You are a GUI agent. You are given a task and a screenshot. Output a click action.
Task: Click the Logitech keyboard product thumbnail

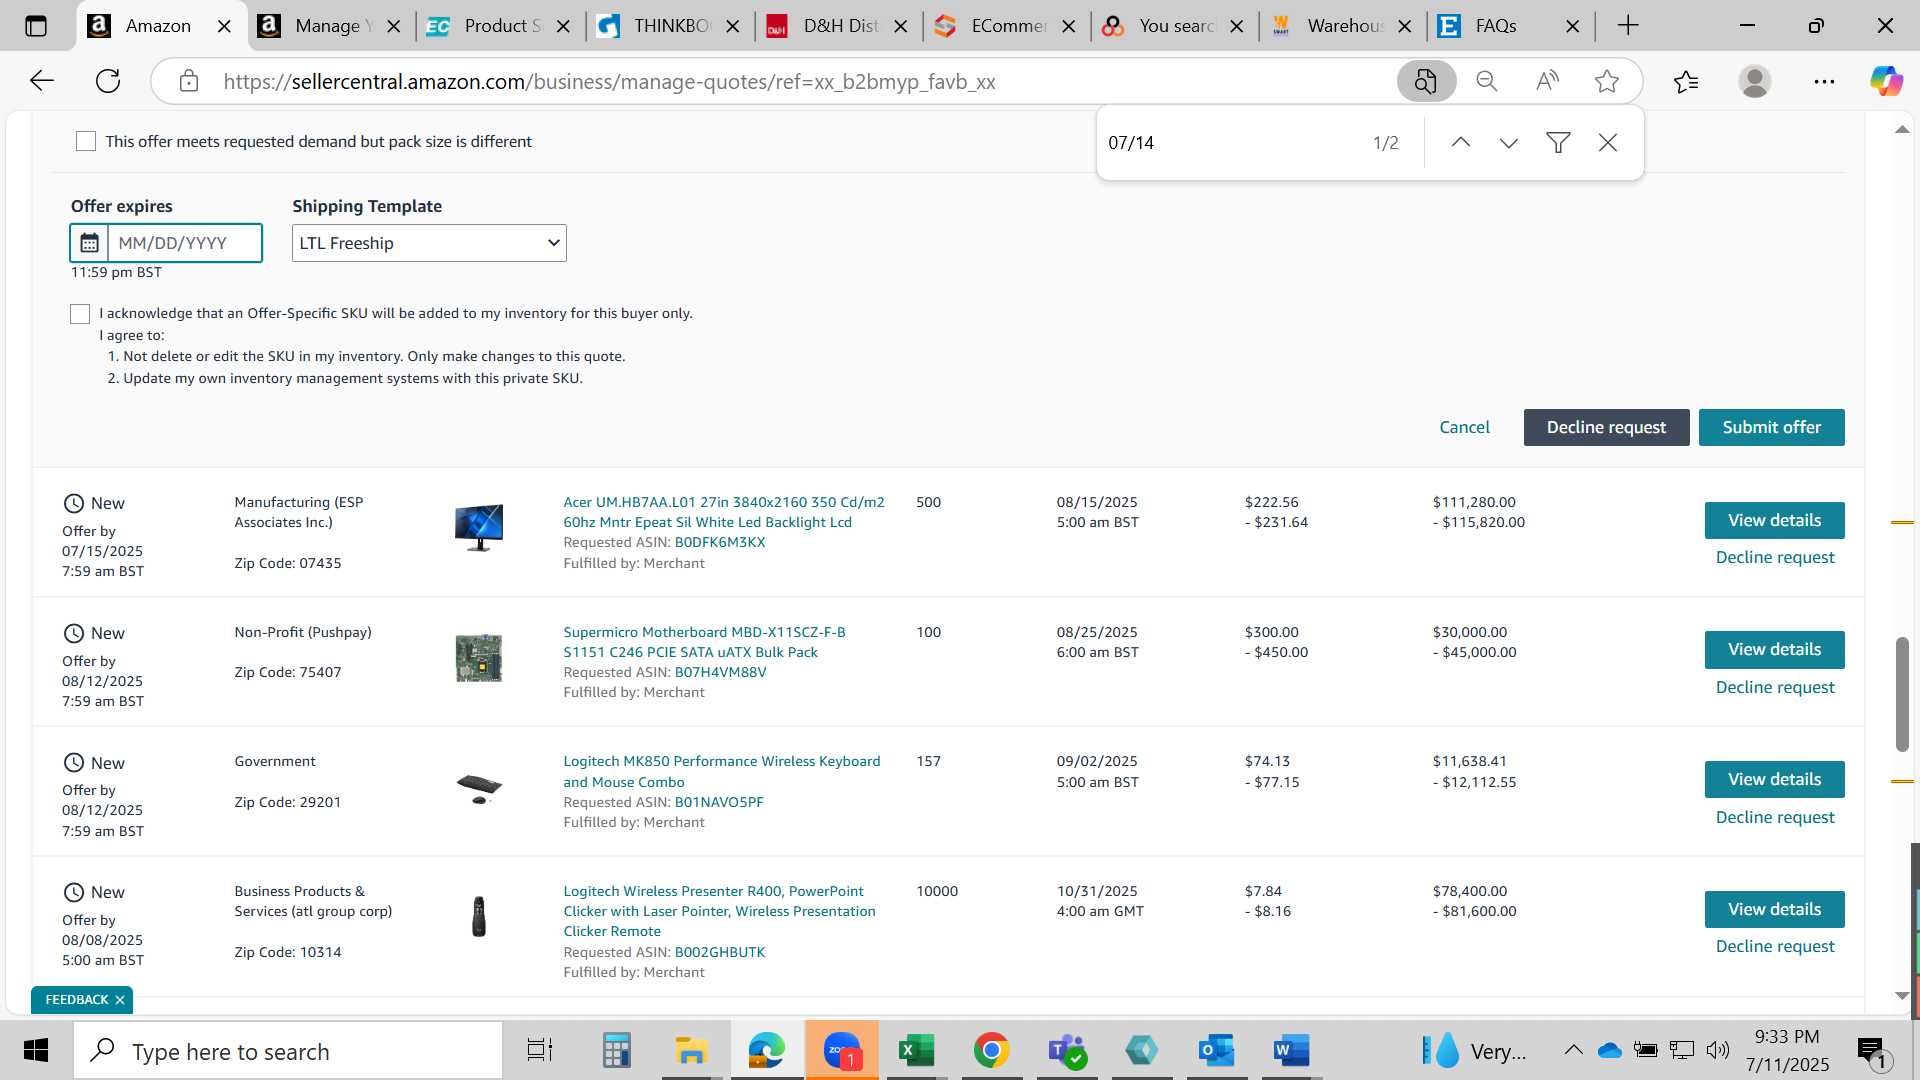[479, 788]
